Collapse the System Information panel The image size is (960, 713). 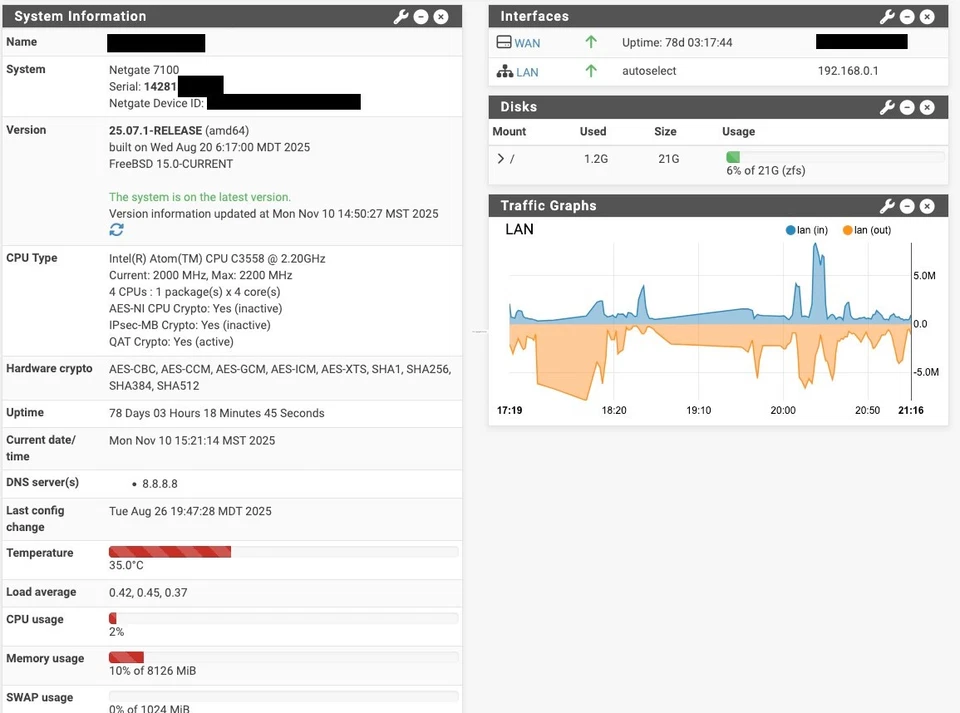coord(421,16)
